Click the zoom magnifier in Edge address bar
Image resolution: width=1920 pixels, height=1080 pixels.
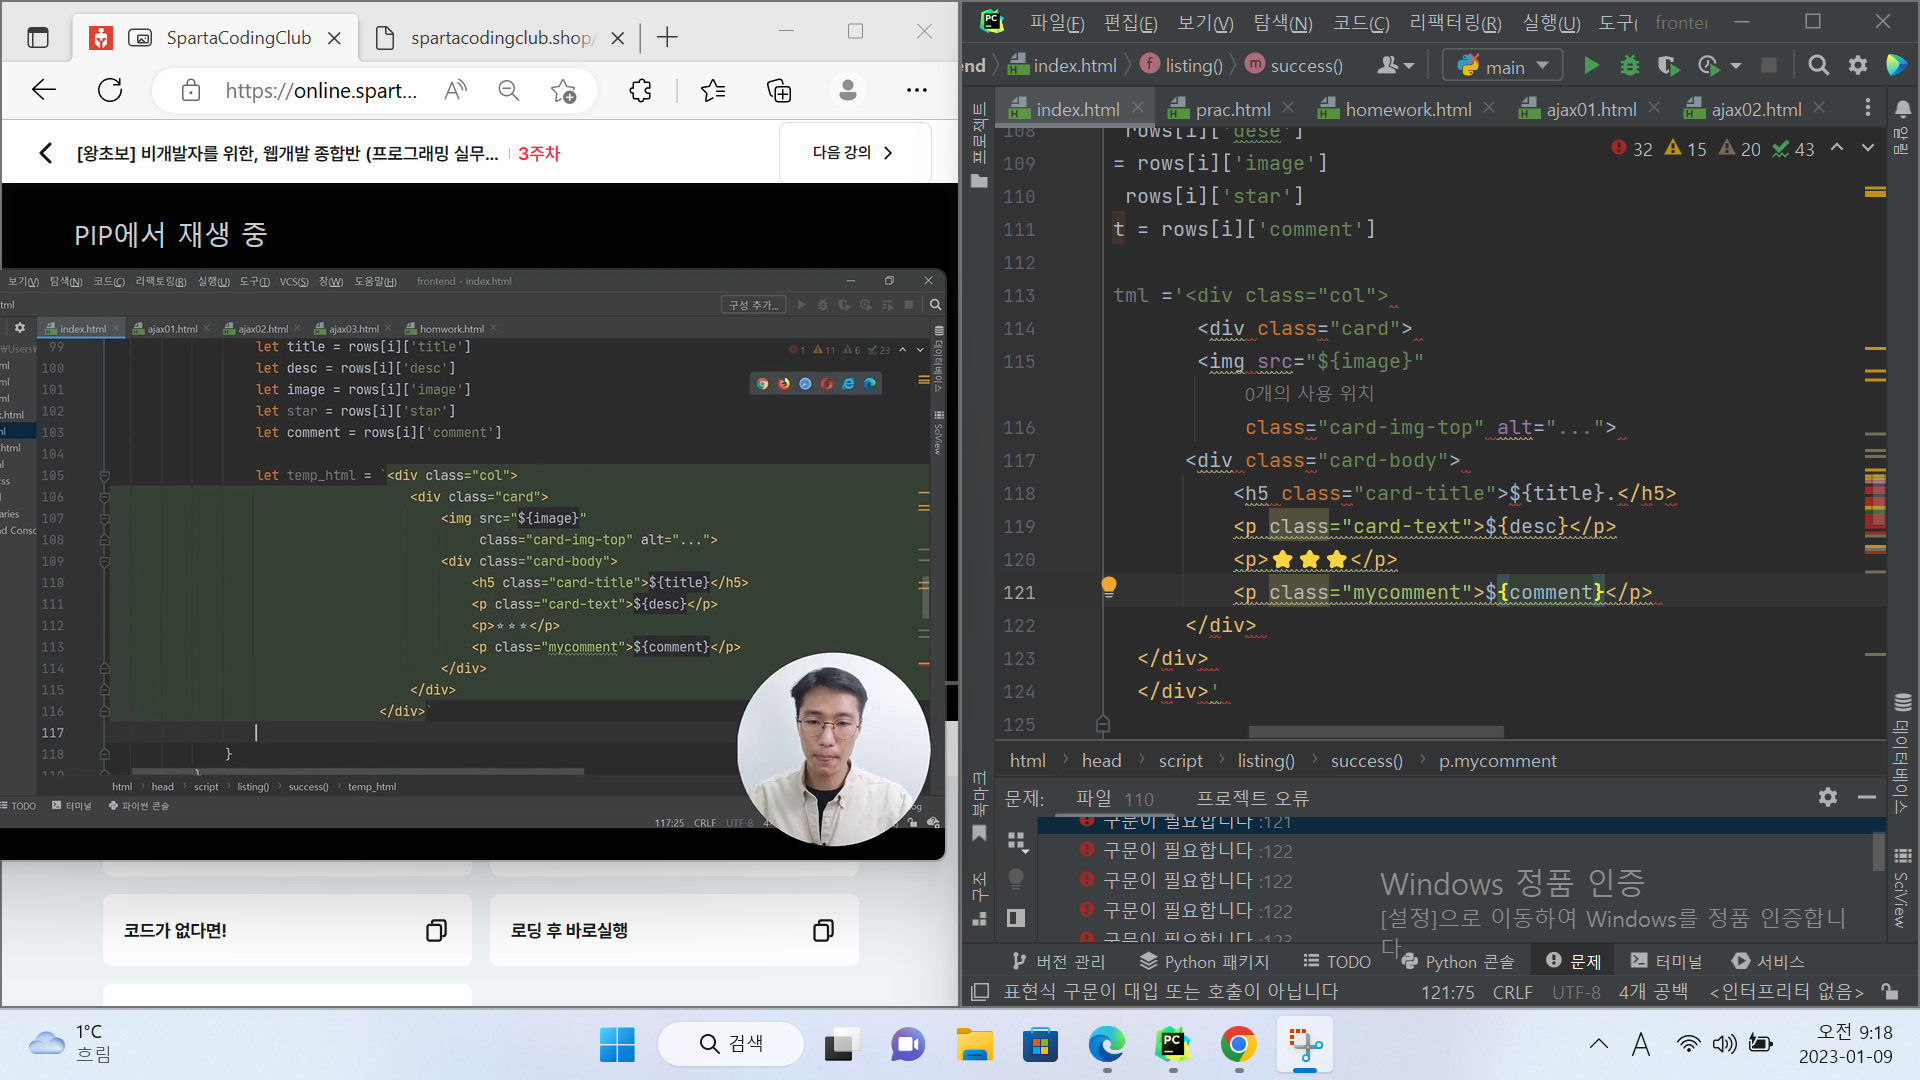(509, 91)
